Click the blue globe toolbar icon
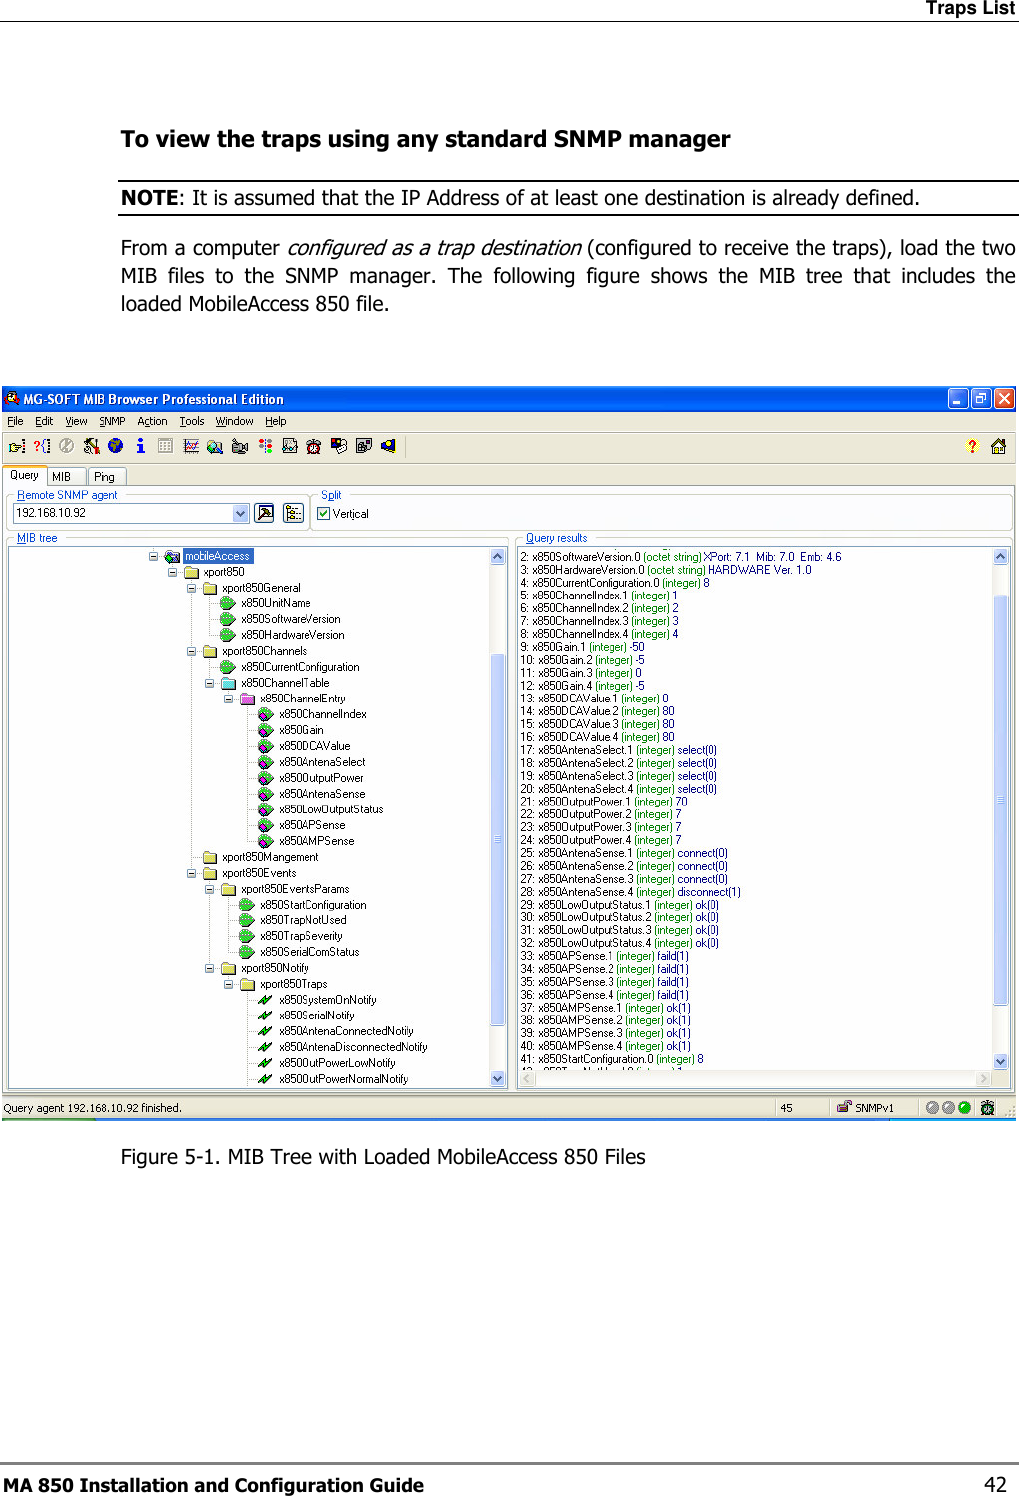The image size is (1019, 1496). (x=116, y=446)
